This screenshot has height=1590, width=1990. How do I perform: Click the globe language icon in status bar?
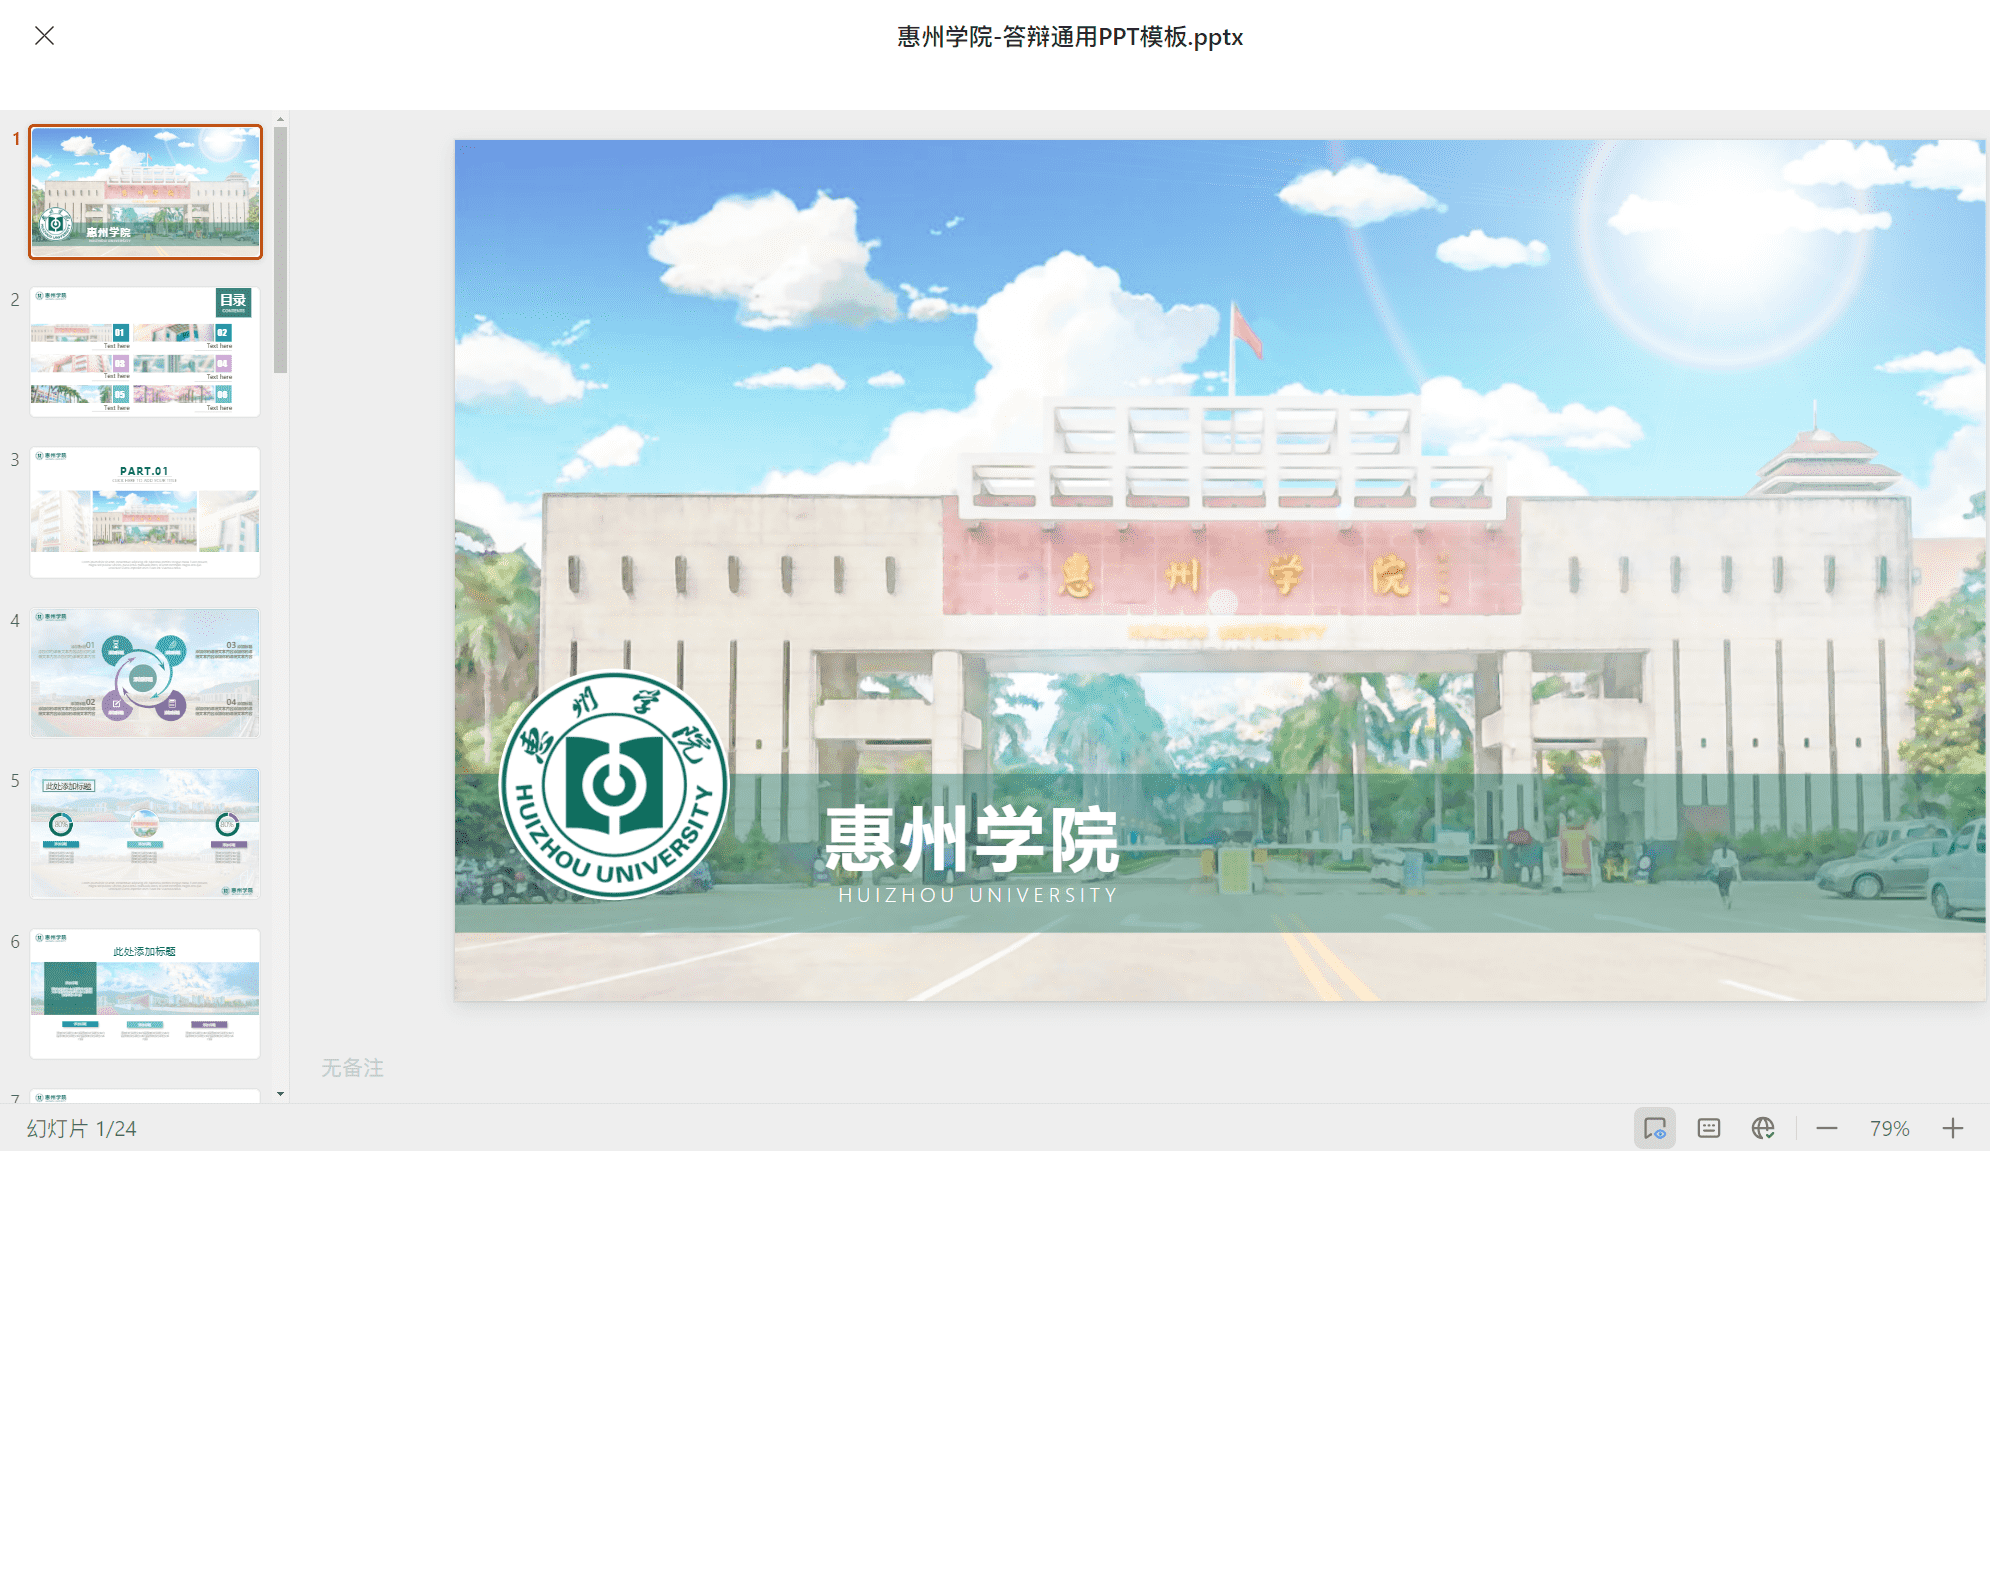[1763, 1128]
